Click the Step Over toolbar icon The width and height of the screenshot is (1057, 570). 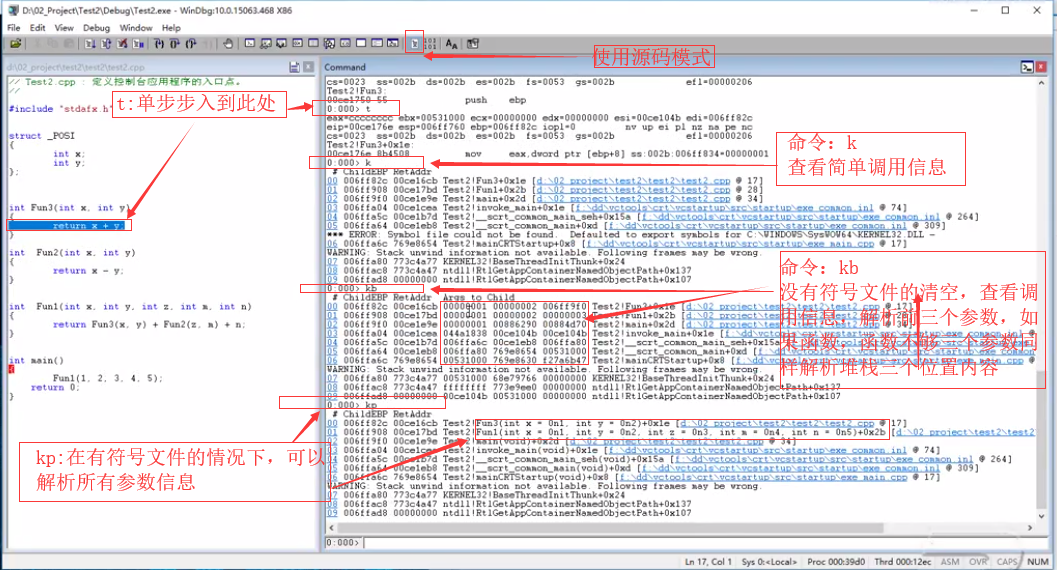(x=175, y=44)
